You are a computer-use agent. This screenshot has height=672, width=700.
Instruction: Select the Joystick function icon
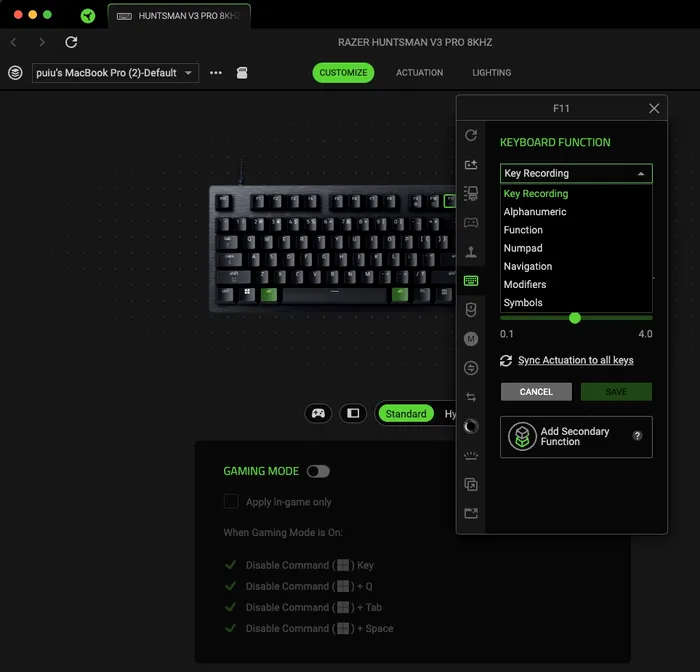coord(471,251)
